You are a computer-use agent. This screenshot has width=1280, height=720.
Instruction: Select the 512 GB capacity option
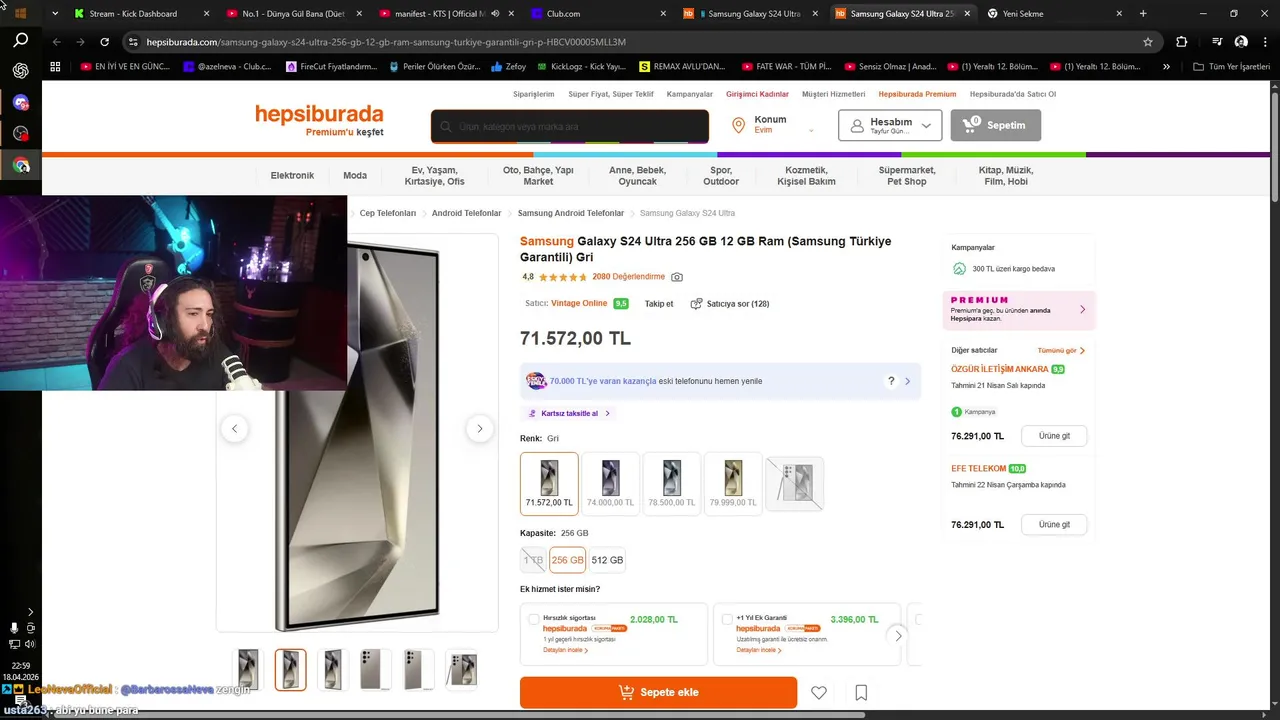tap(607, 560)
